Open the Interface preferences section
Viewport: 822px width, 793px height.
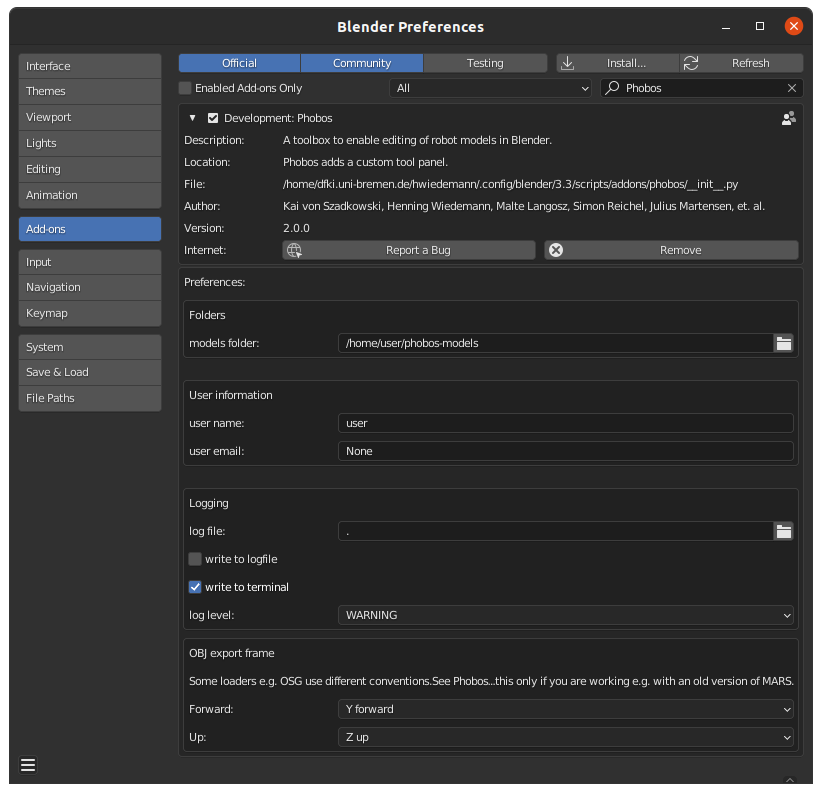tap(90, 66)
